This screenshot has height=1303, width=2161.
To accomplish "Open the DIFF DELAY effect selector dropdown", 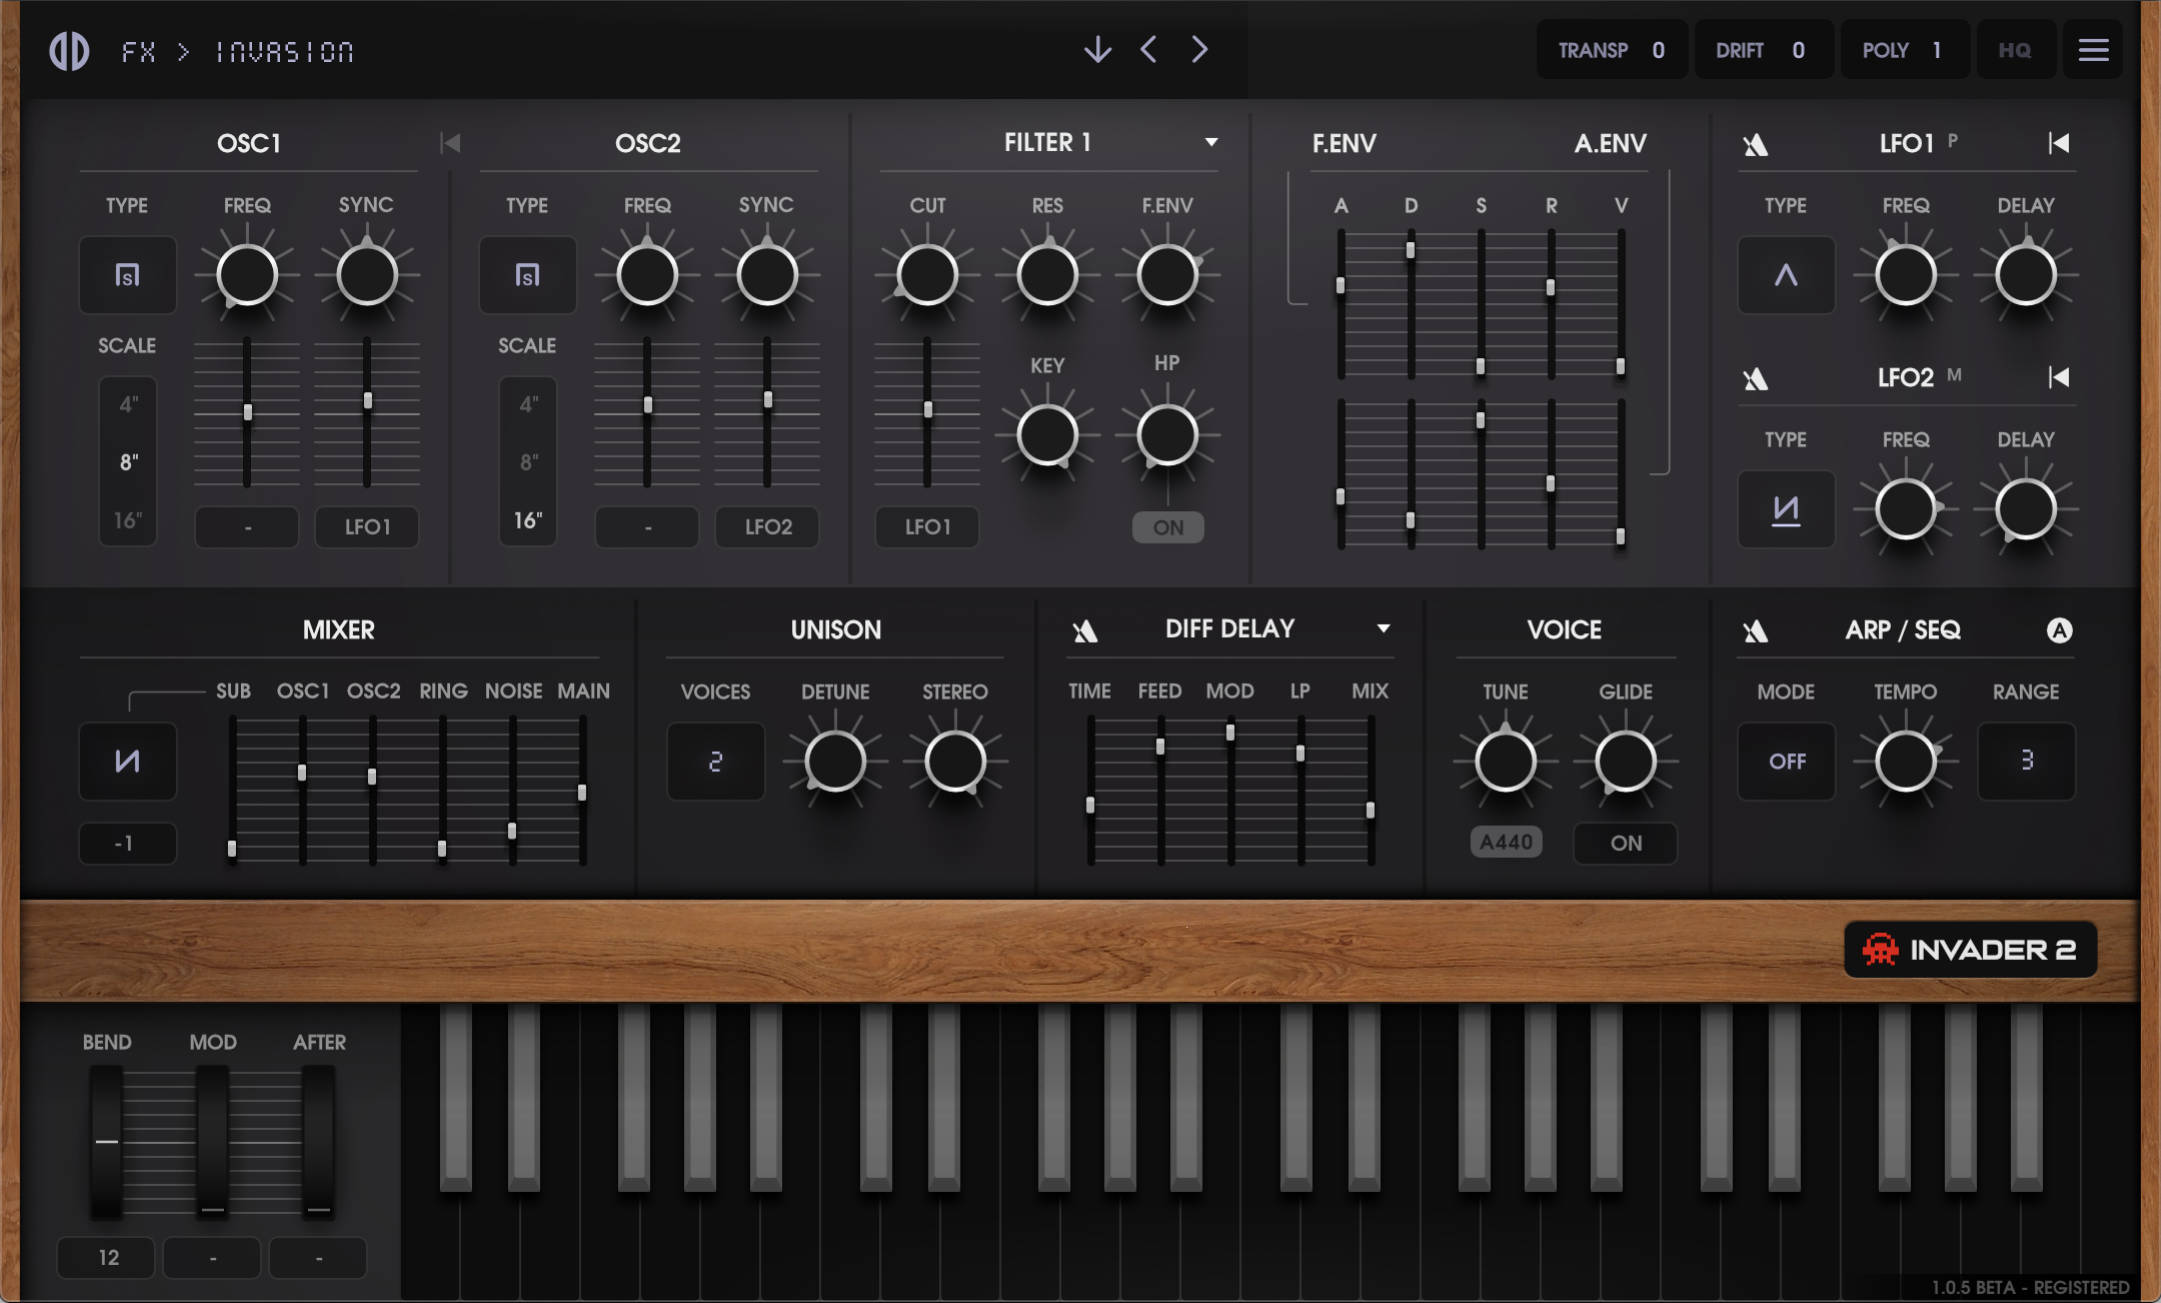I will coord(1383,629).
